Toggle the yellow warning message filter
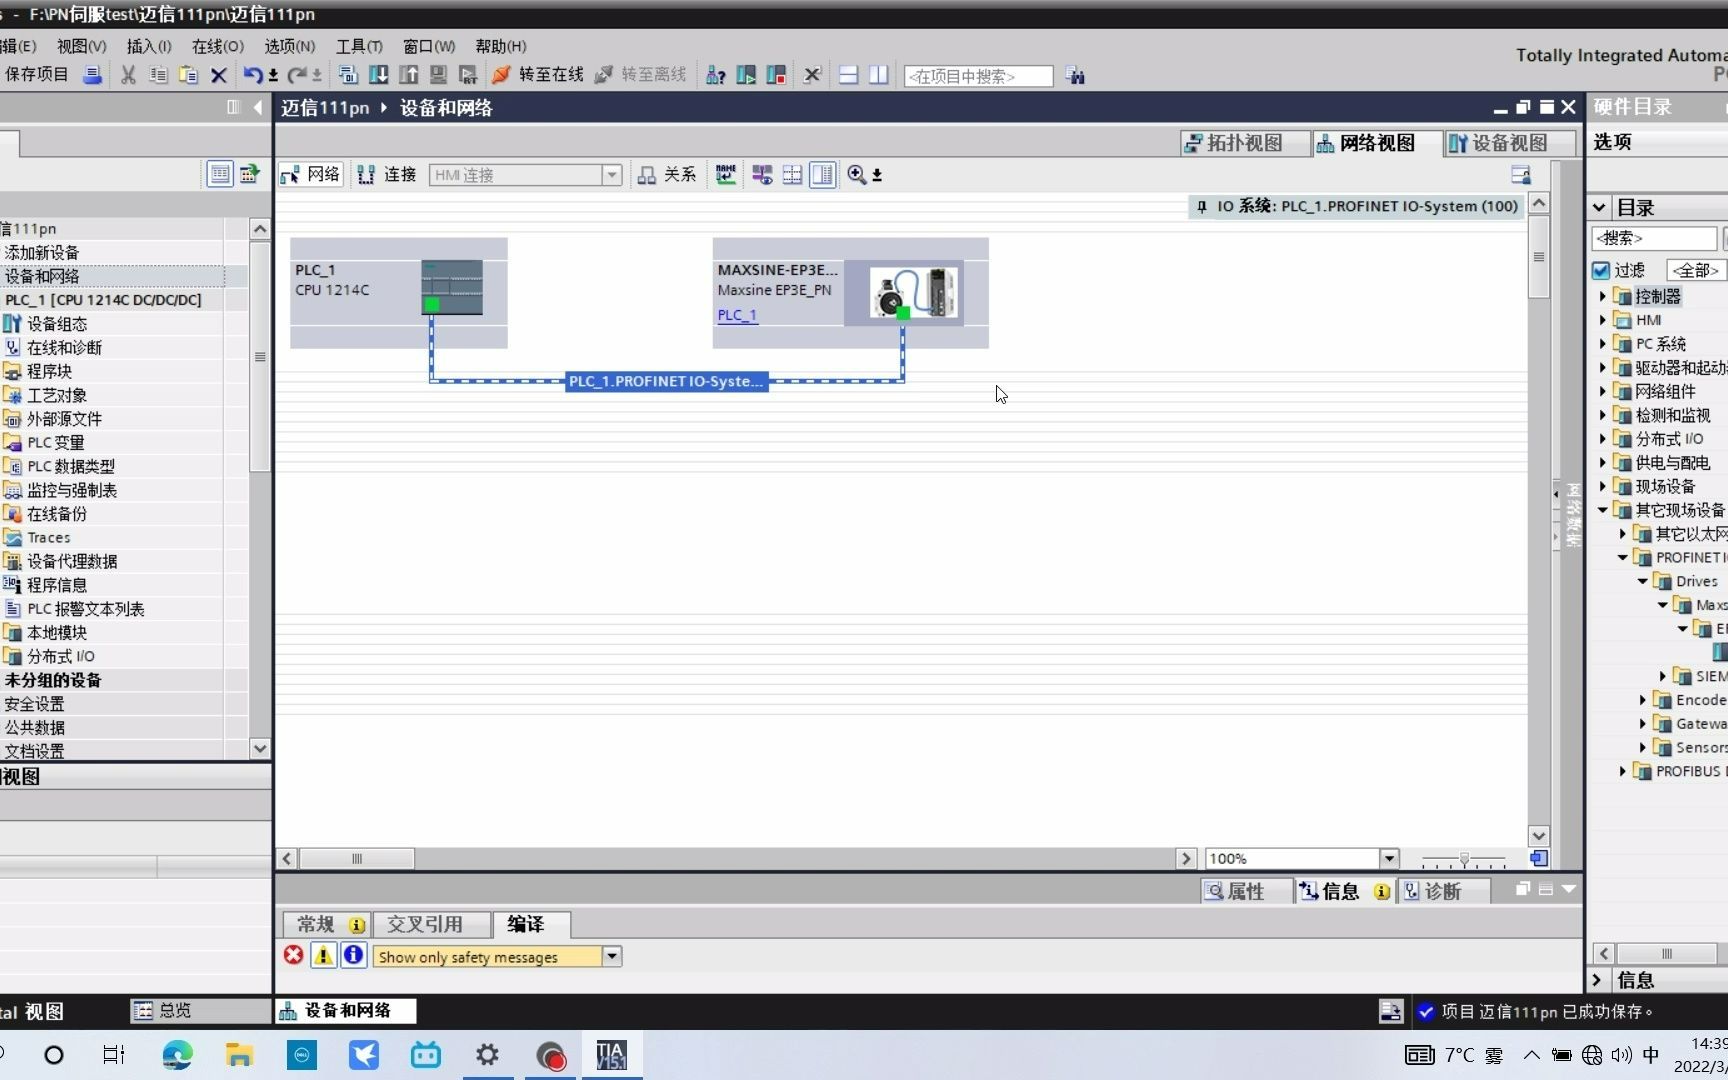 (323, 955)
